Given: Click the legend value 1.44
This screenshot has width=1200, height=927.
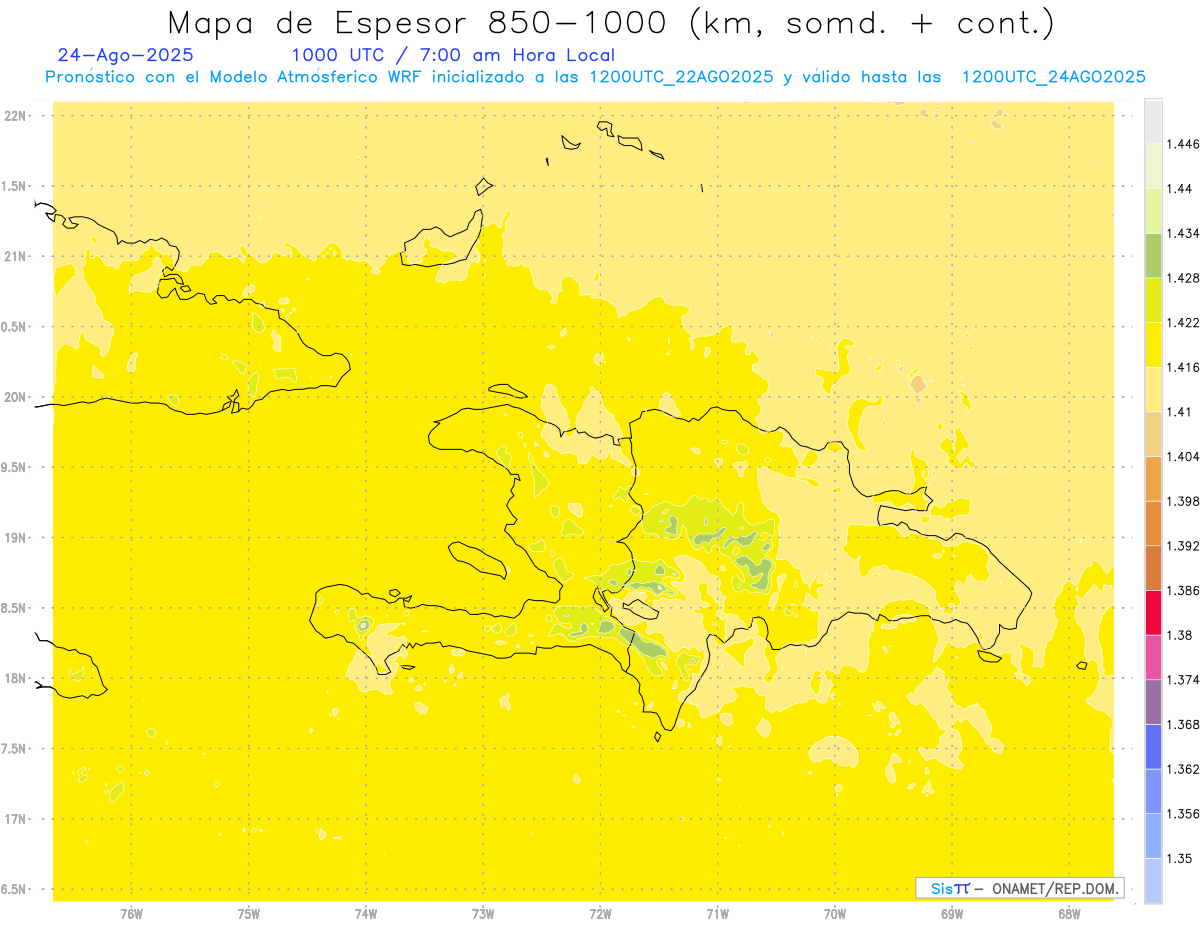Looking at the screenshot, I should [x=1179, y=189].
